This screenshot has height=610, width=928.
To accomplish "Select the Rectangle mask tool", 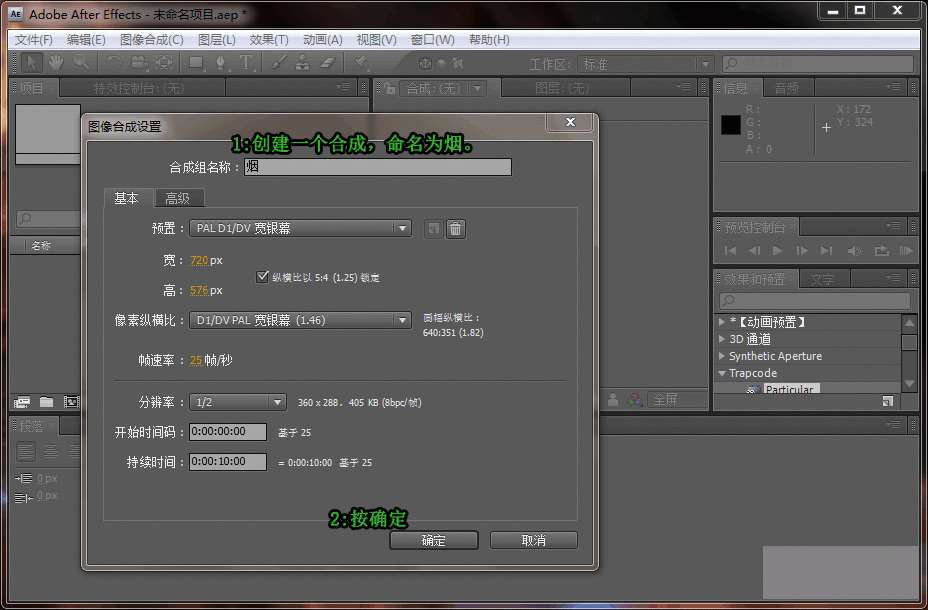I will click(196, 63).
